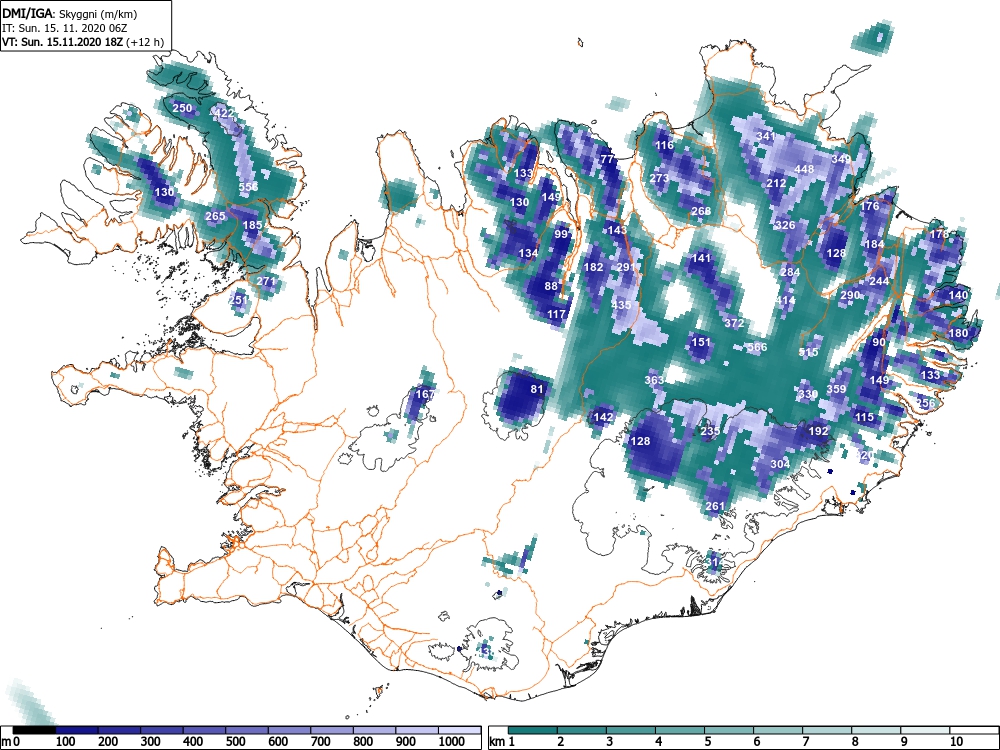This screenshot has width=1000, height=750.
Task: Click the visibility value 143
Action: point(617,230)
